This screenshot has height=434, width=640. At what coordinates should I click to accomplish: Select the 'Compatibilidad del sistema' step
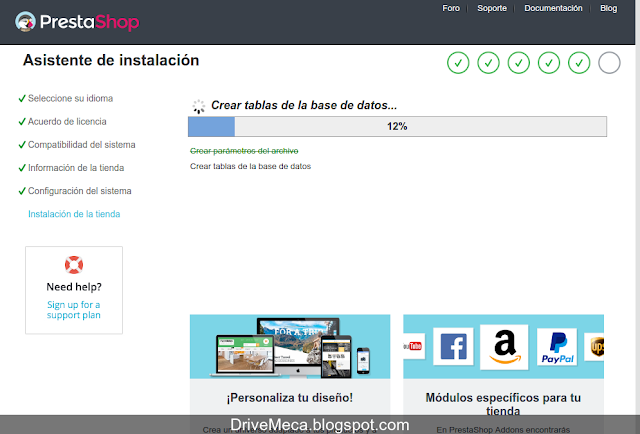point(81,145)
